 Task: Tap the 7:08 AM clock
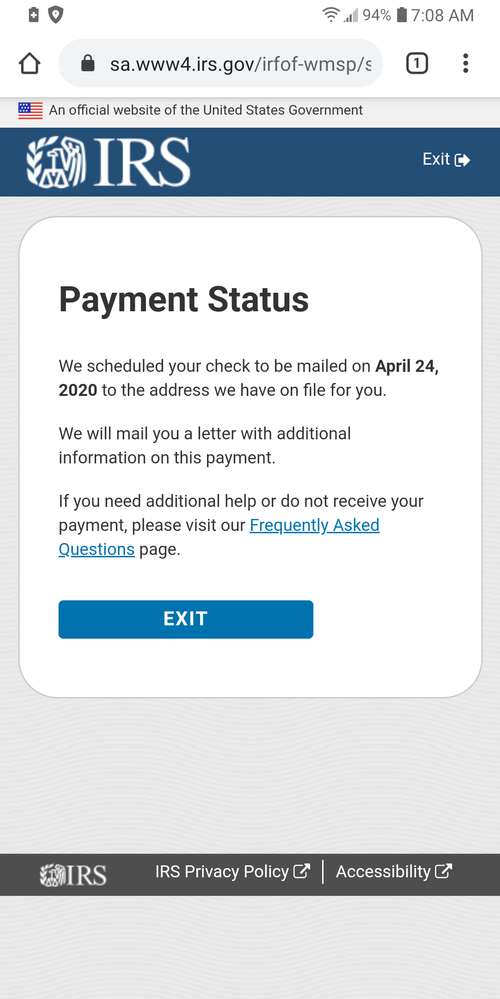pyautogui.click(x=442, y=15)
